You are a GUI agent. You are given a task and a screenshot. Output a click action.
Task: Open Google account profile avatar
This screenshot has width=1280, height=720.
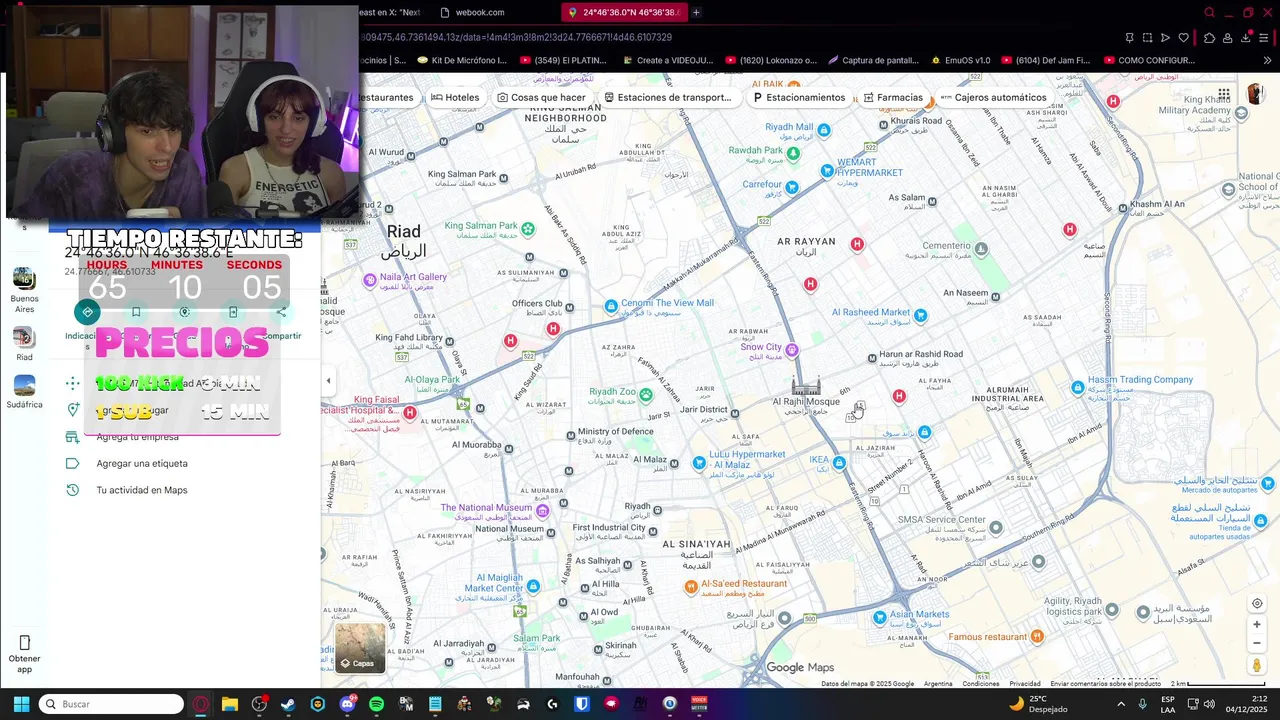[x=1255, y=94]
